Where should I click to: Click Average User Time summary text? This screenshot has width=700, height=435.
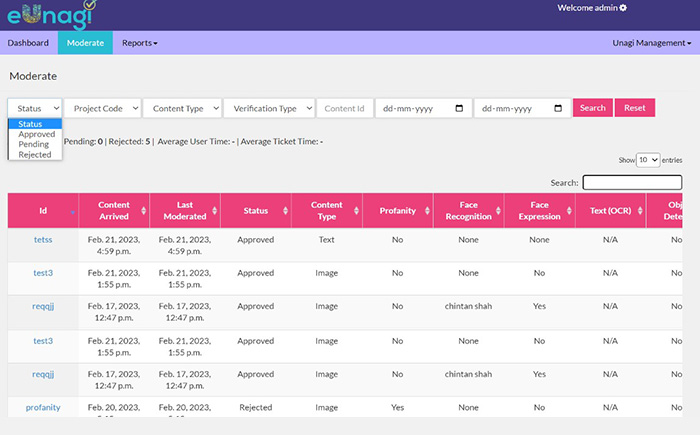196,142
